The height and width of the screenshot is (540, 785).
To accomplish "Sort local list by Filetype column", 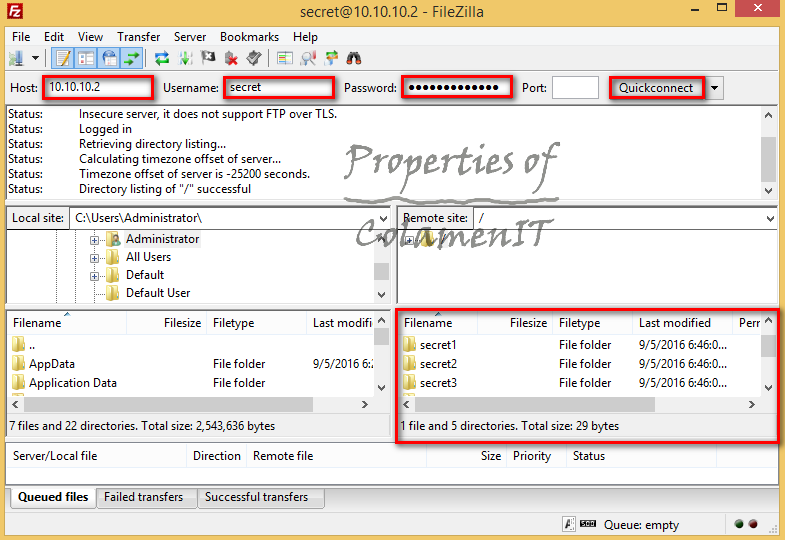I will 256,323.
